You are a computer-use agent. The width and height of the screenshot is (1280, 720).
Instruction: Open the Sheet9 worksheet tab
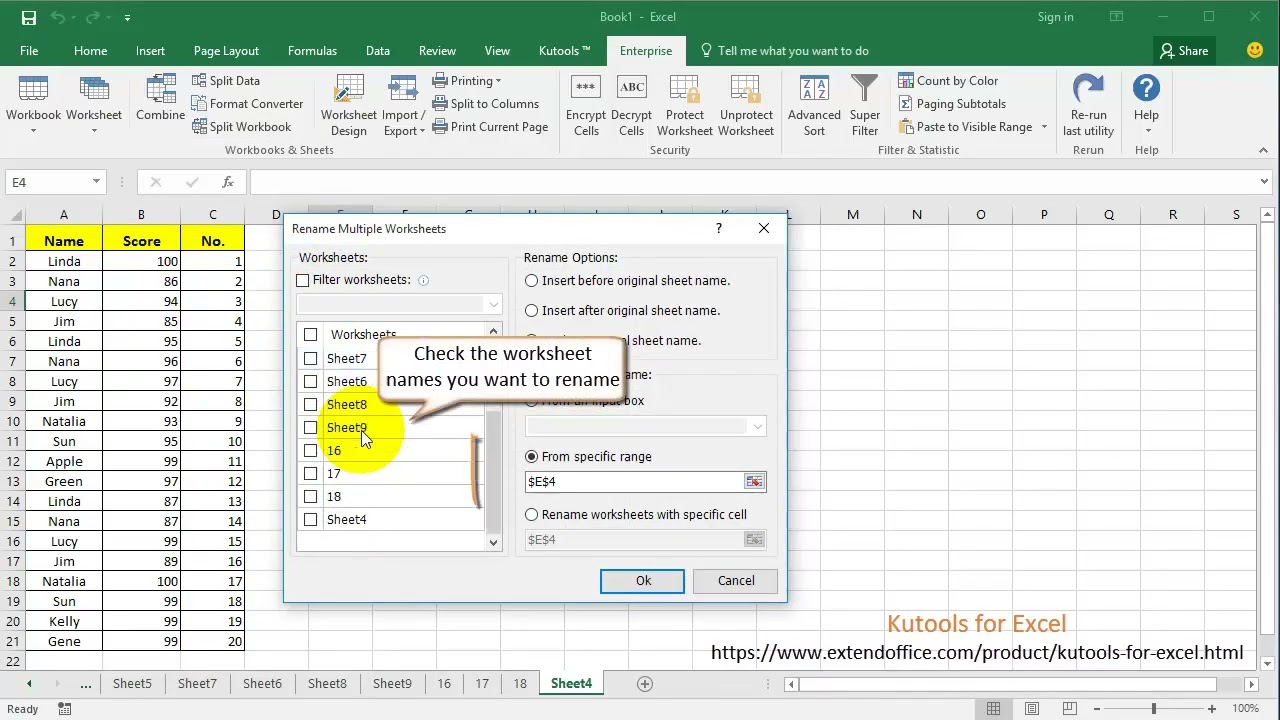(392, 684)
